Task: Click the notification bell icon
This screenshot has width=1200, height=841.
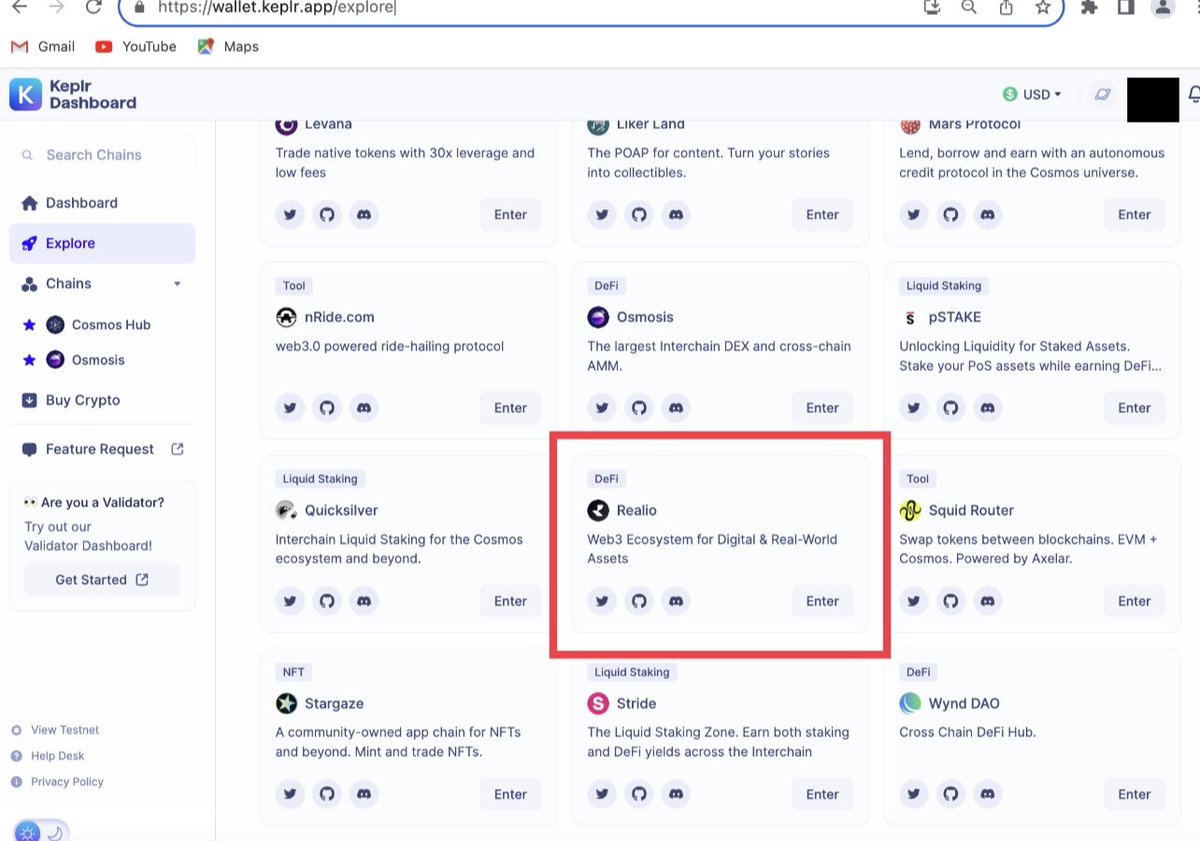Action: pos(1194,94)
